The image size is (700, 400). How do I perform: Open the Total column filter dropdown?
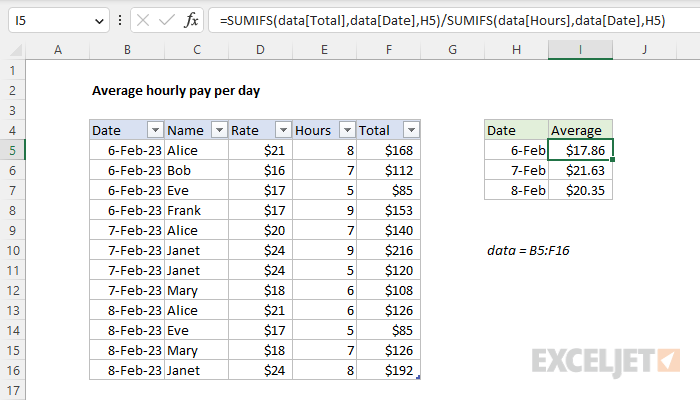click(x=410, y=130)
